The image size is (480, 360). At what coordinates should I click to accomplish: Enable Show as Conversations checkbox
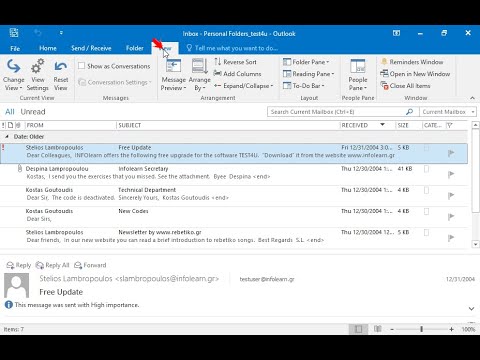[81, 66]
